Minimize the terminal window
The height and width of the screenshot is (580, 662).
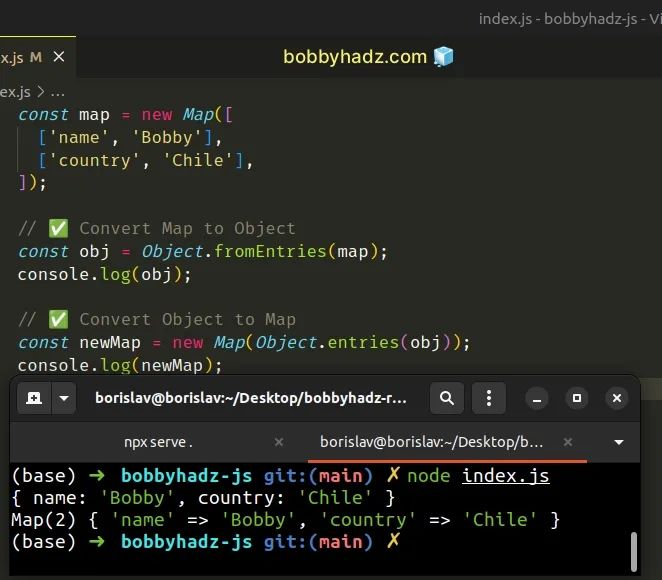click(x=537, y=398)
